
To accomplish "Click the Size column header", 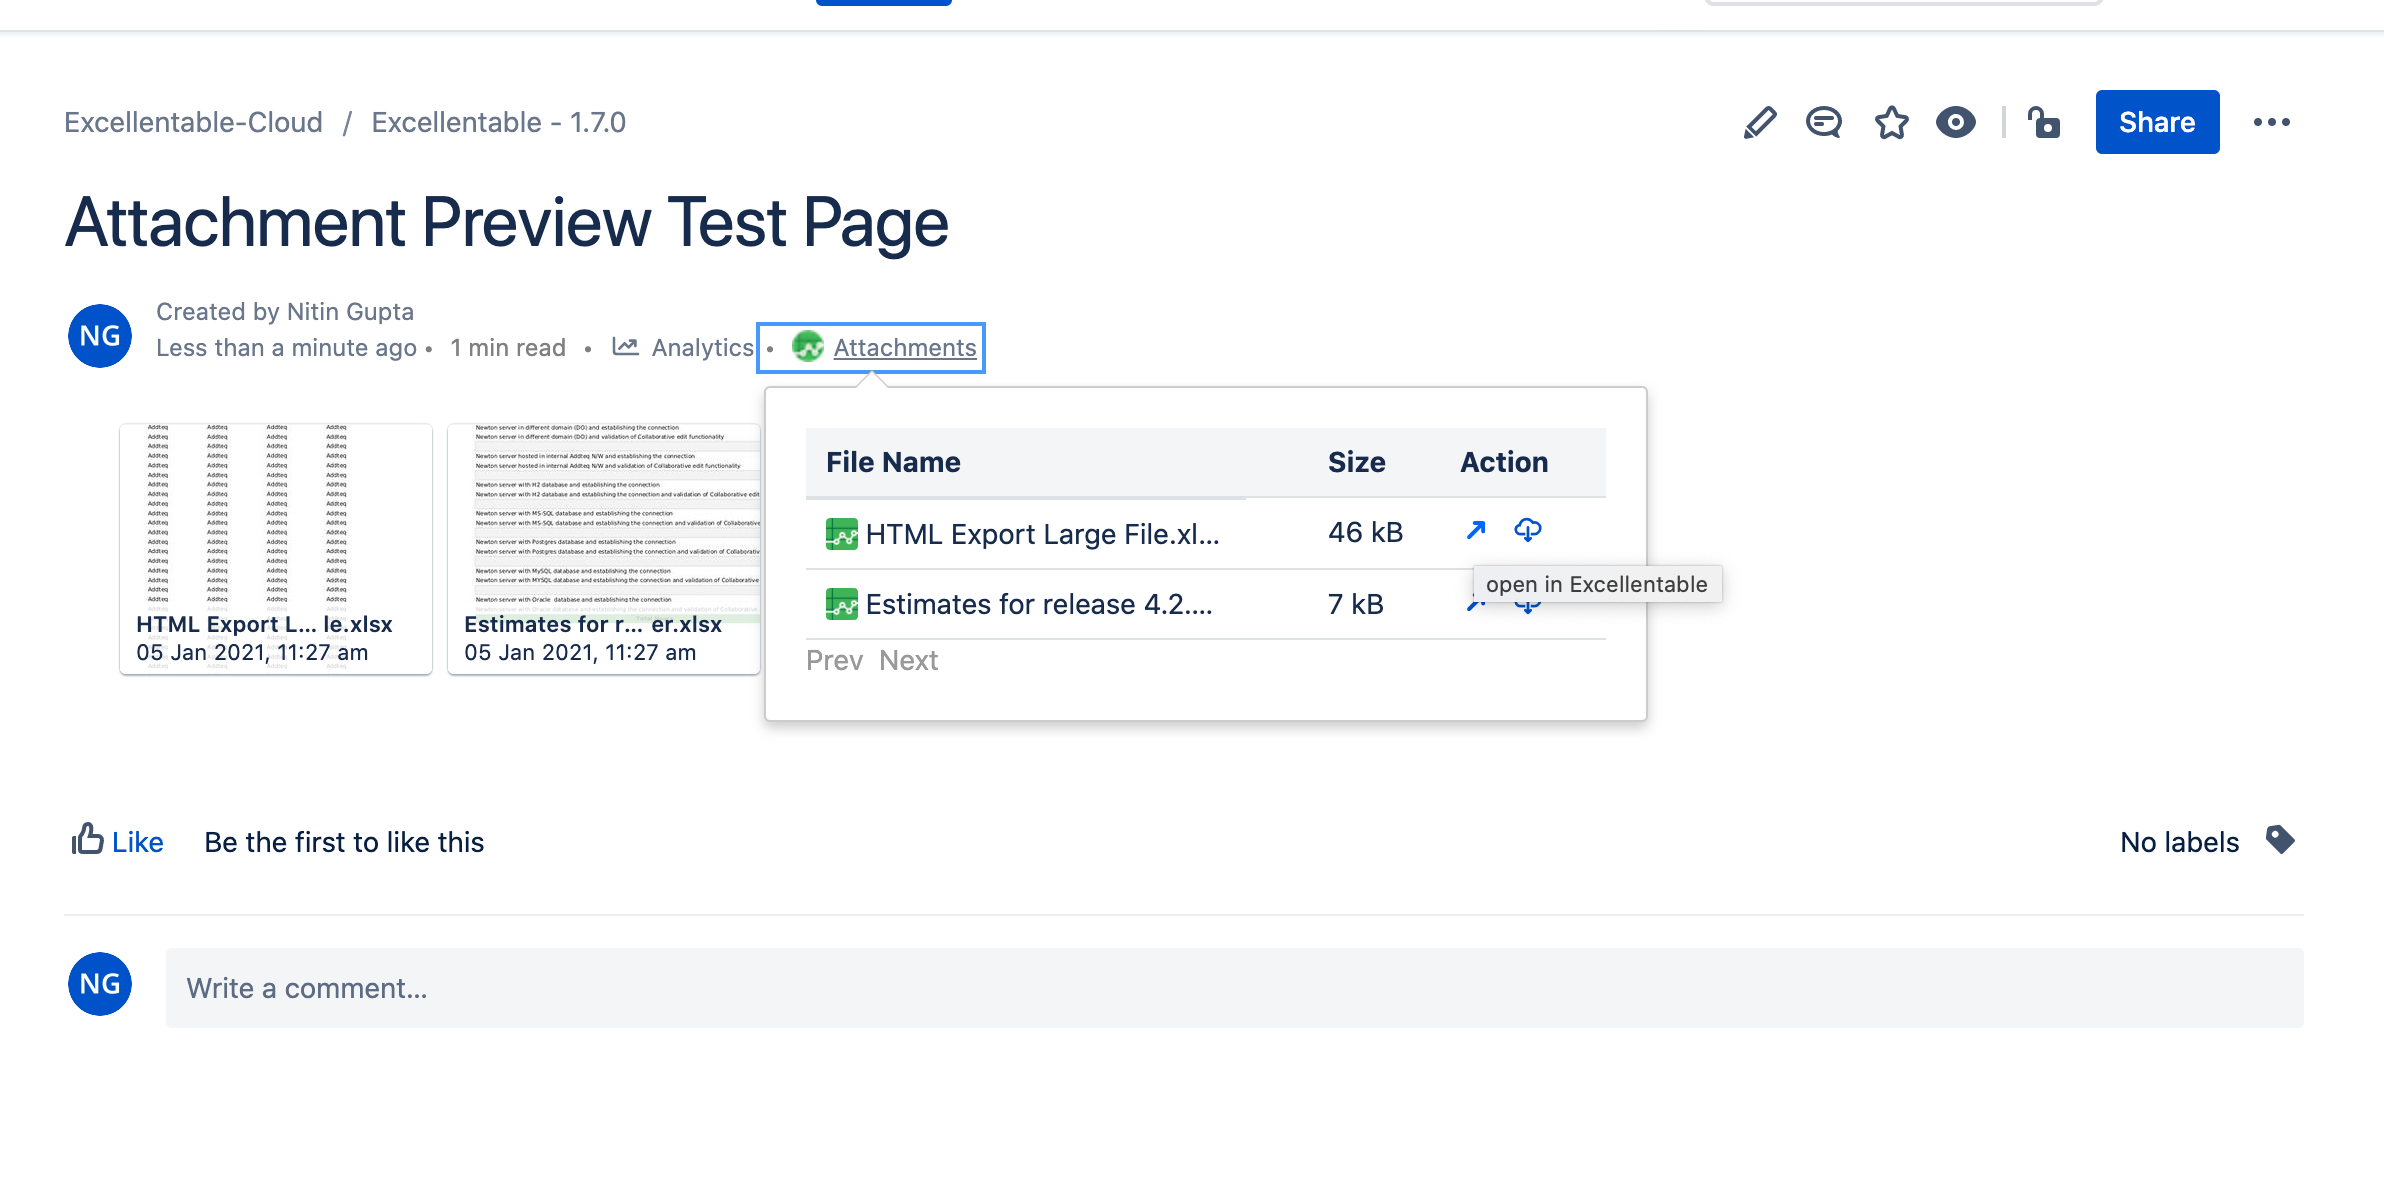I will [1356, 462].
